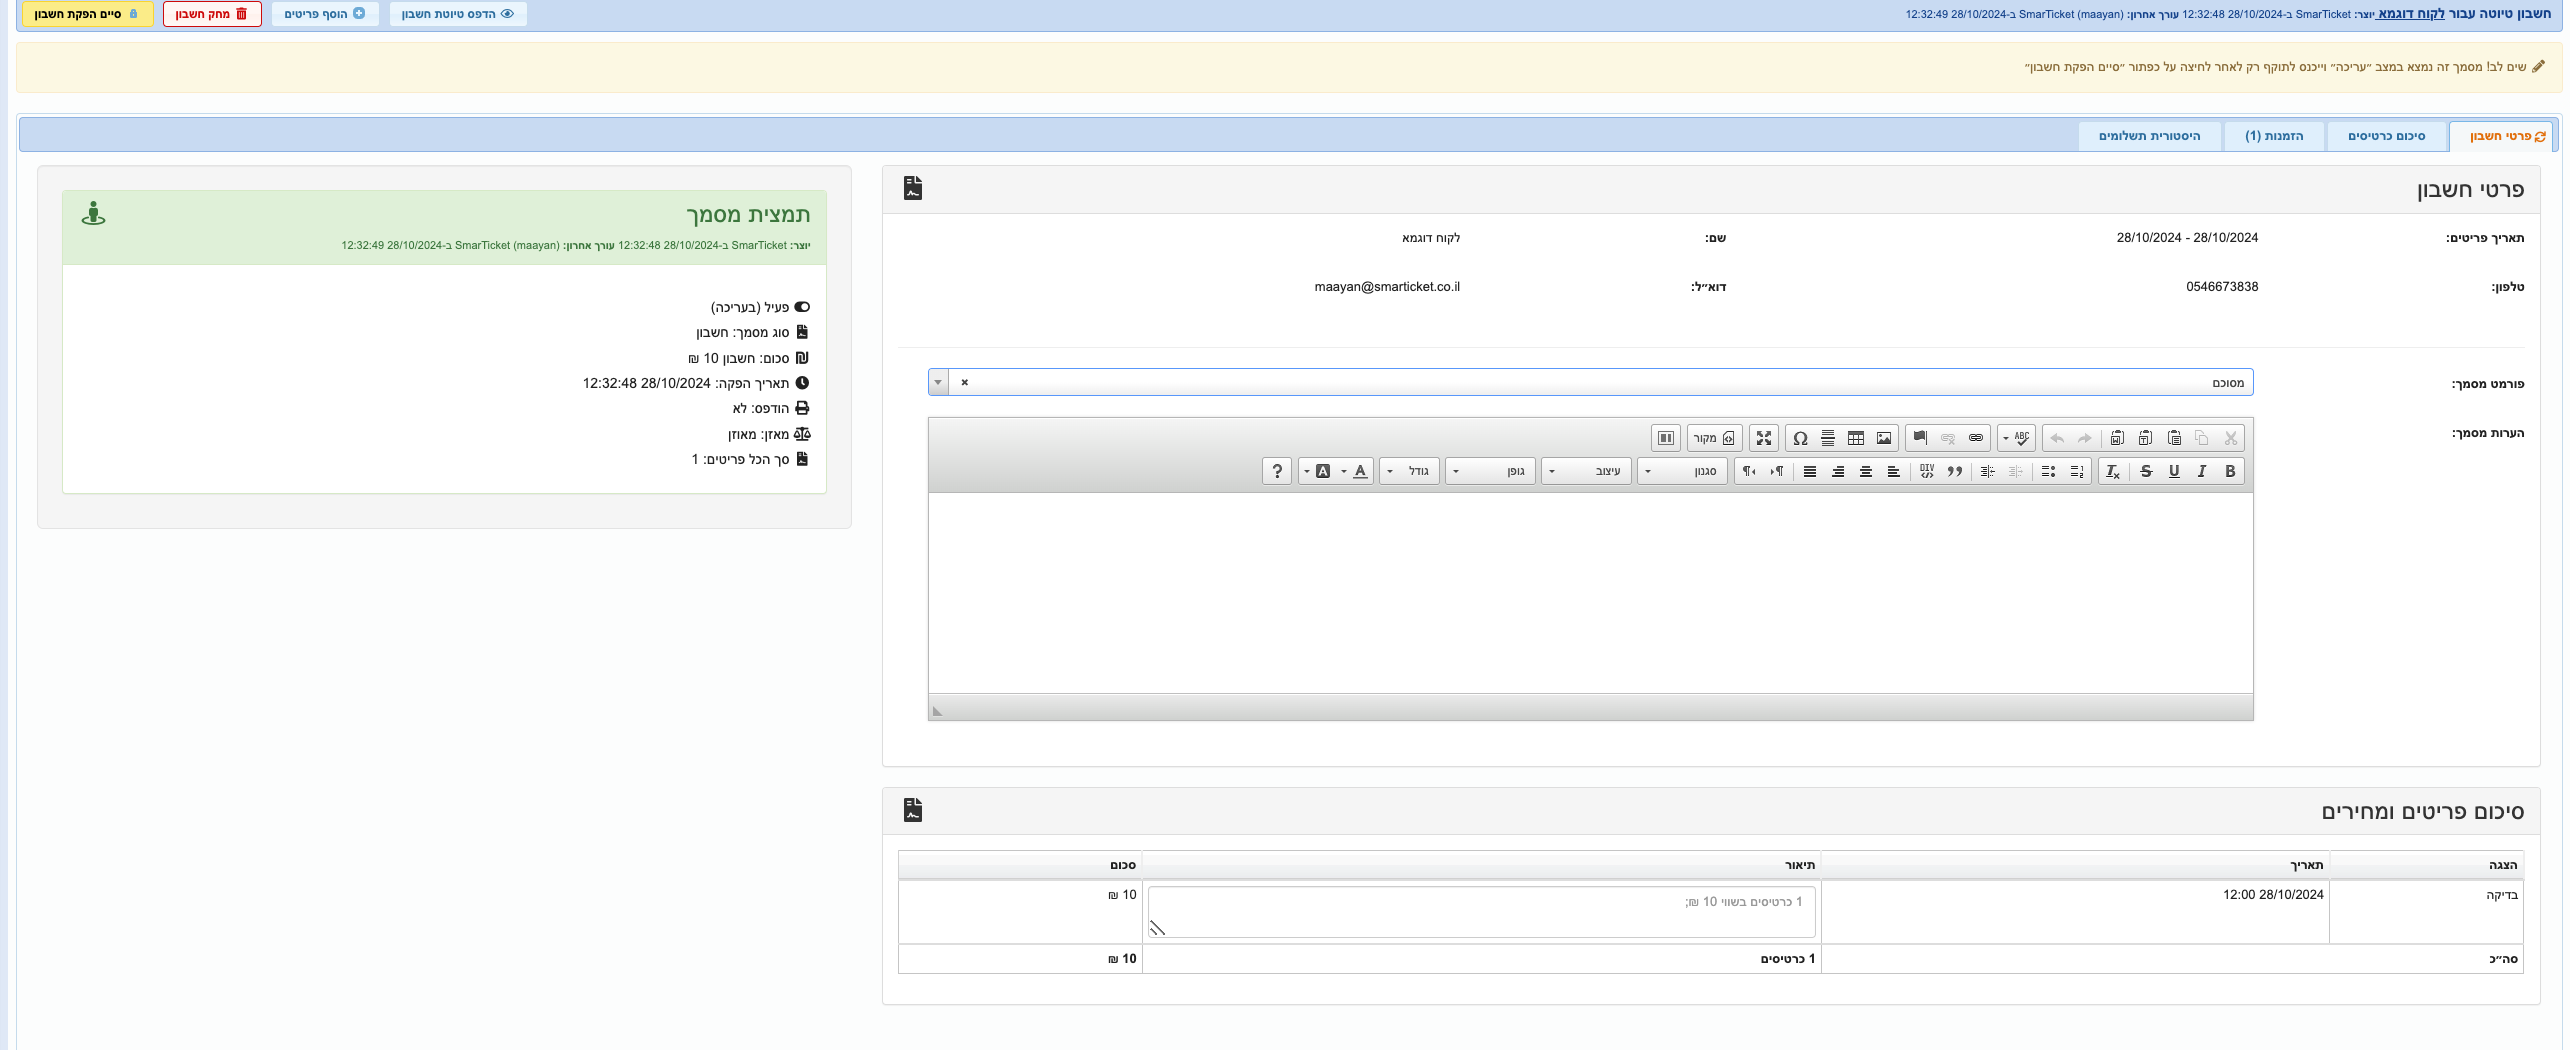Click the yellow סיים הפקת חשבון button
Screen dimensions: 2570x1050
(87, 14)
